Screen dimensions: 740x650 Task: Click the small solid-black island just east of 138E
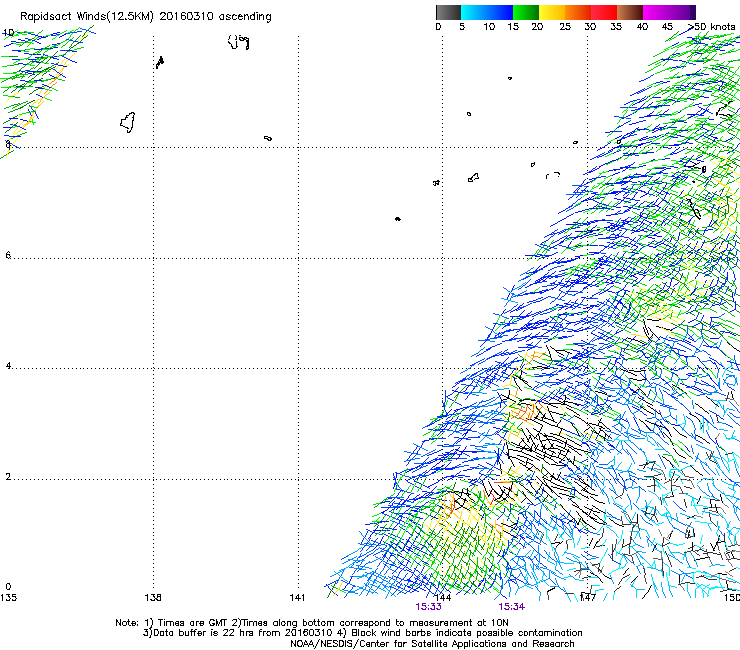pyautogui.click(x=160, y=62)
